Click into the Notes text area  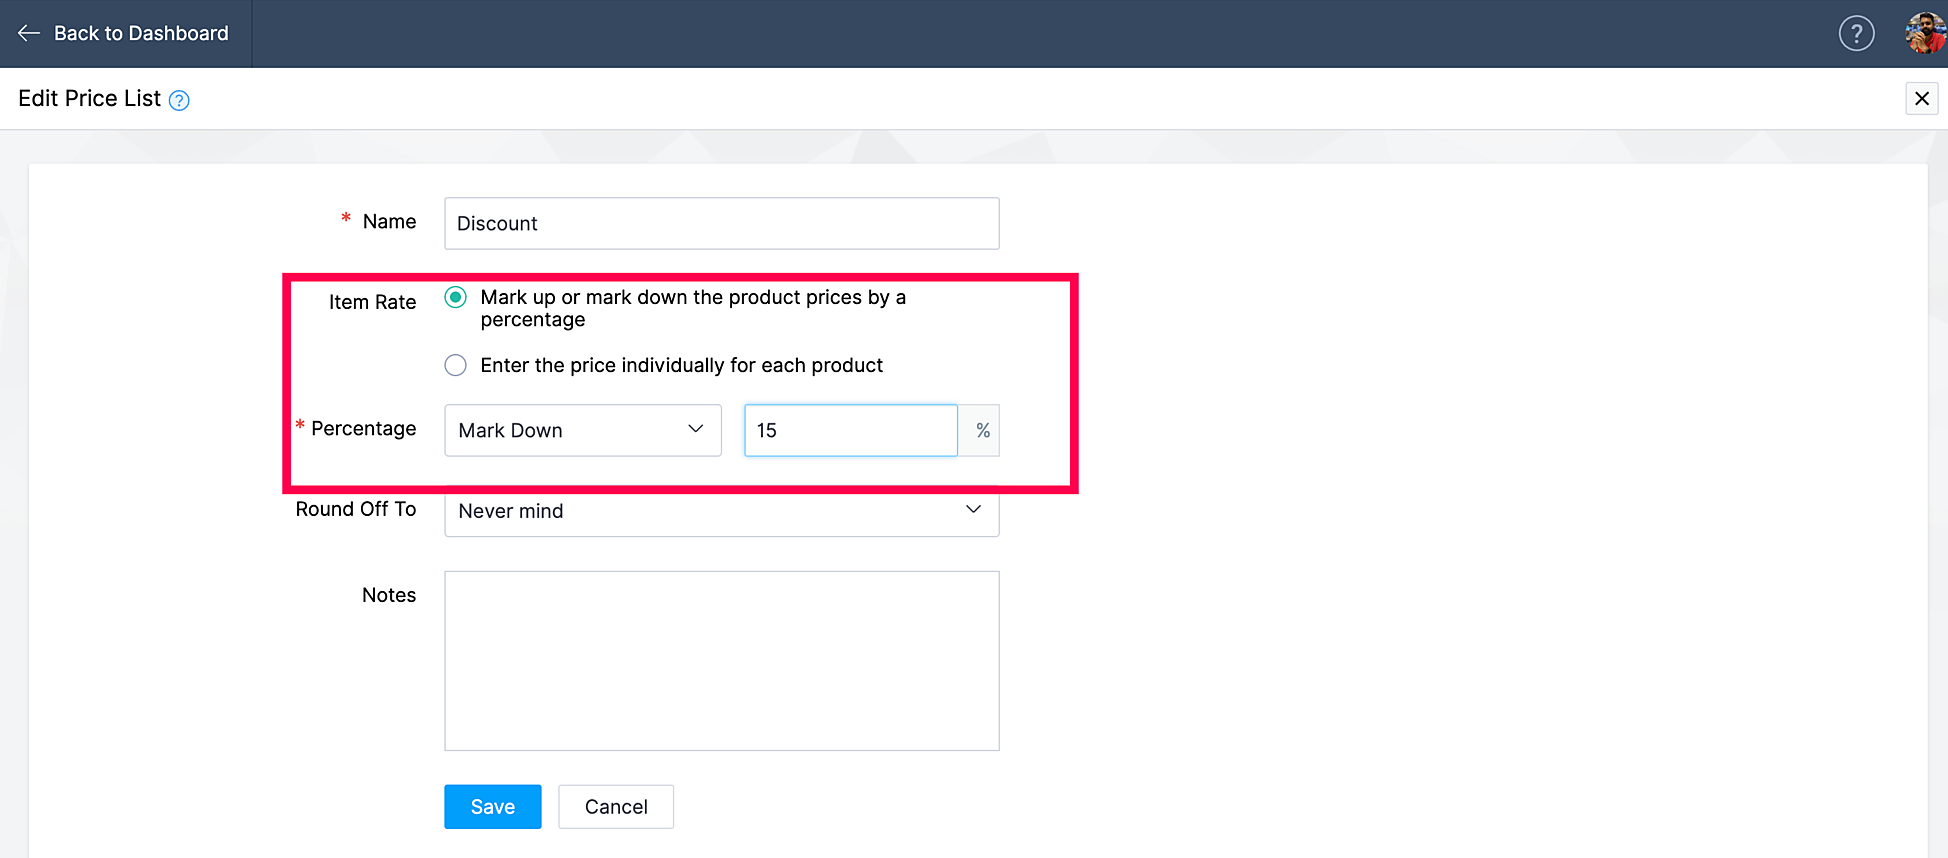[x=721, y=660]
